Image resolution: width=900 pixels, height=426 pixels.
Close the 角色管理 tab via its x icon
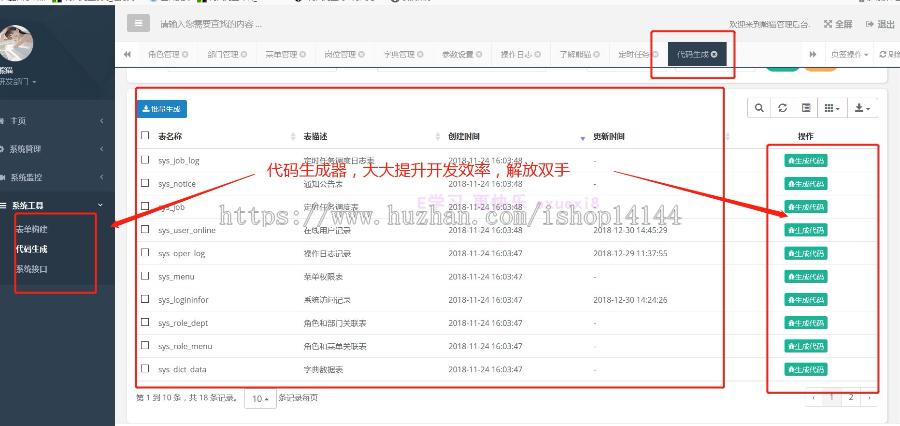click(185, 55)
